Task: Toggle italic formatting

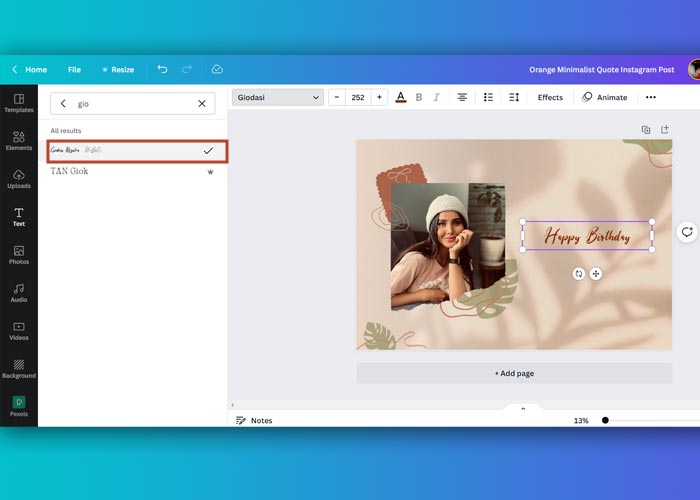Action: [436, 97]
